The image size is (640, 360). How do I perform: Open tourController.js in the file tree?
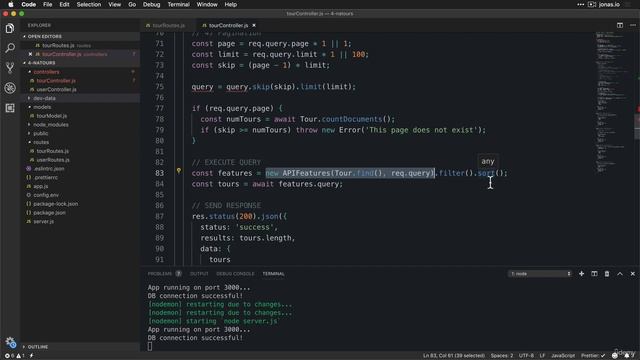56,81
